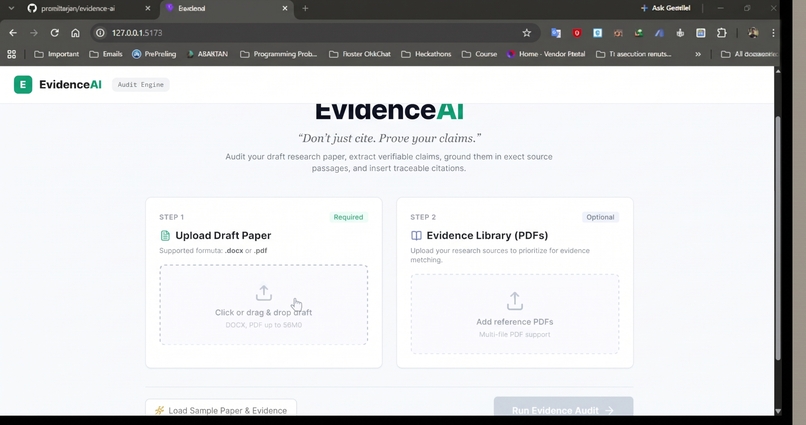This screenshot has height=425, width=806.
Task: Open the Hackathons bookmarks folder
Action: 426,54
